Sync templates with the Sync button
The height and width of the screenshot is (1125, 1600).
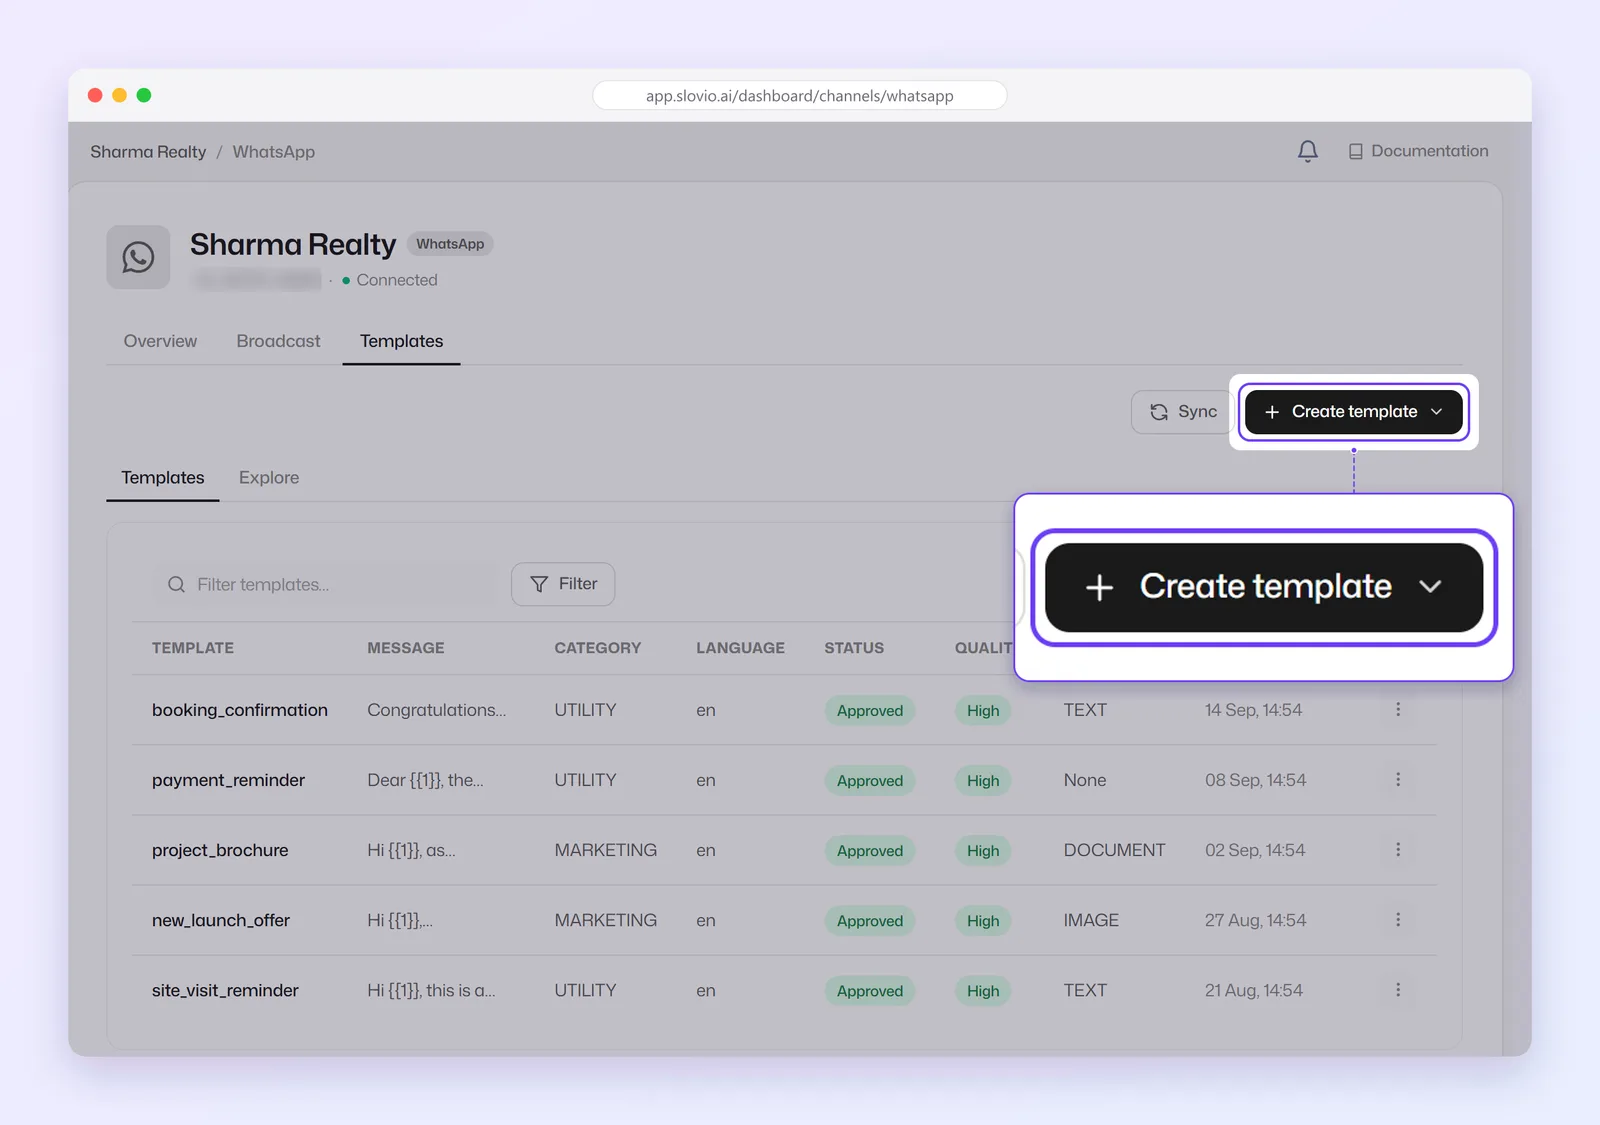point(1184,412)
